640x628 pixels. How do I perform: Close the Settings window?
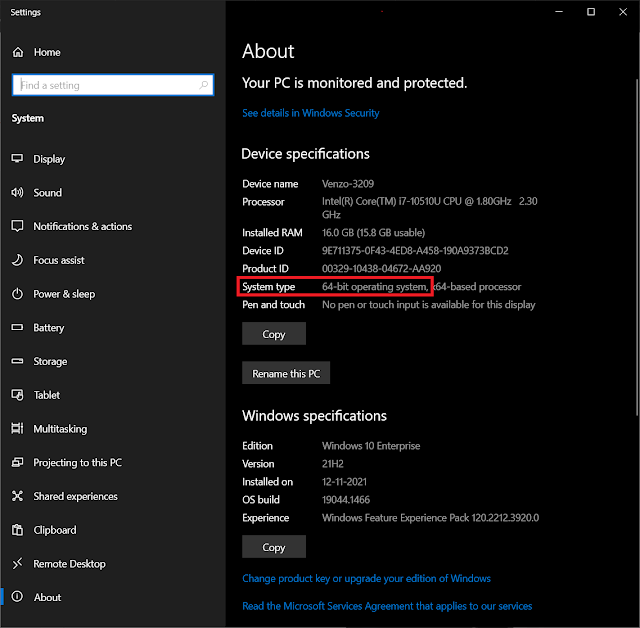[623, 12]
